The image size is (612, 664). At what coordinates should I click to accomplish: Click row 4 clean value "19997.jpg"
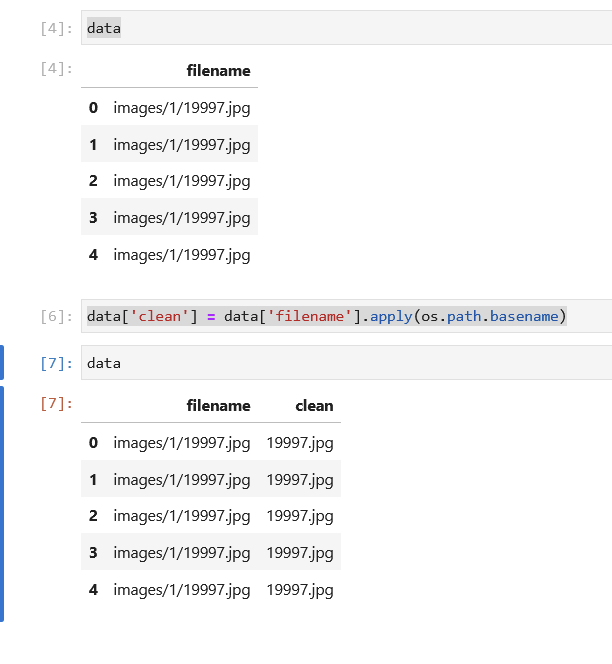(x=300, y=590)
